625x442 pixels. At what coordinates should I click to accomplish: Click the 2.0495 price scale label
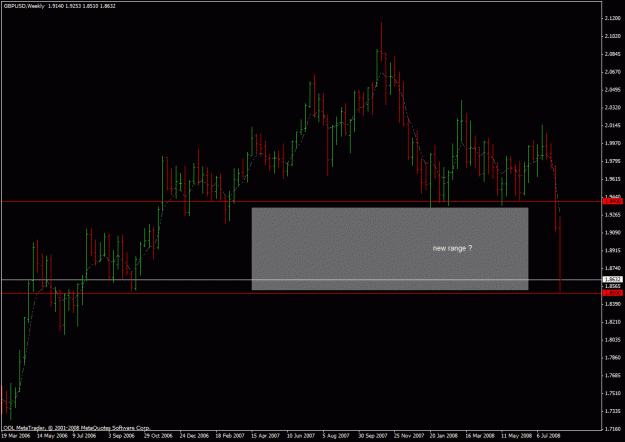613,90
